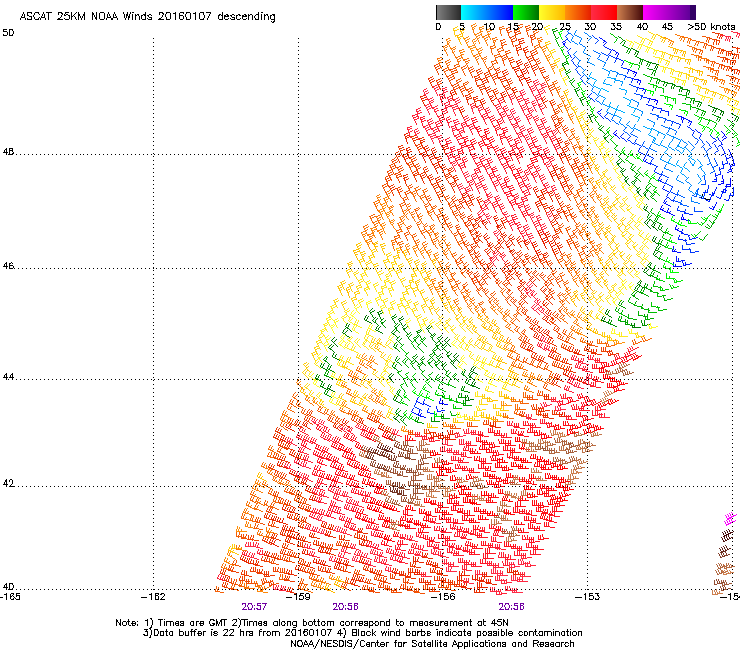Click the cyan 5-10 knots legend swatch
Viewport: 740px width, 650px height.
point(474,12)
